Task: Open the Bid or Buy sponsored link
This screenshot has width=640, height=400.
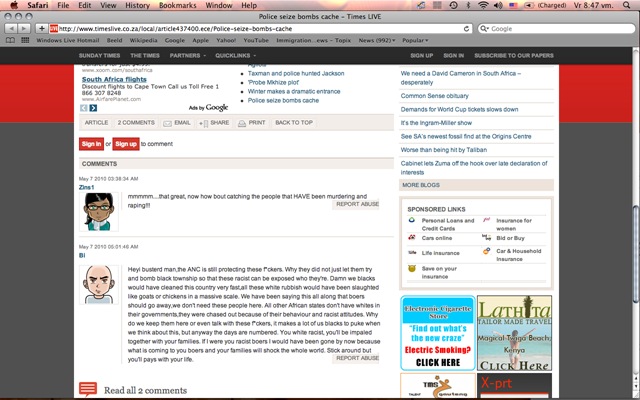Action: (510, 238)
